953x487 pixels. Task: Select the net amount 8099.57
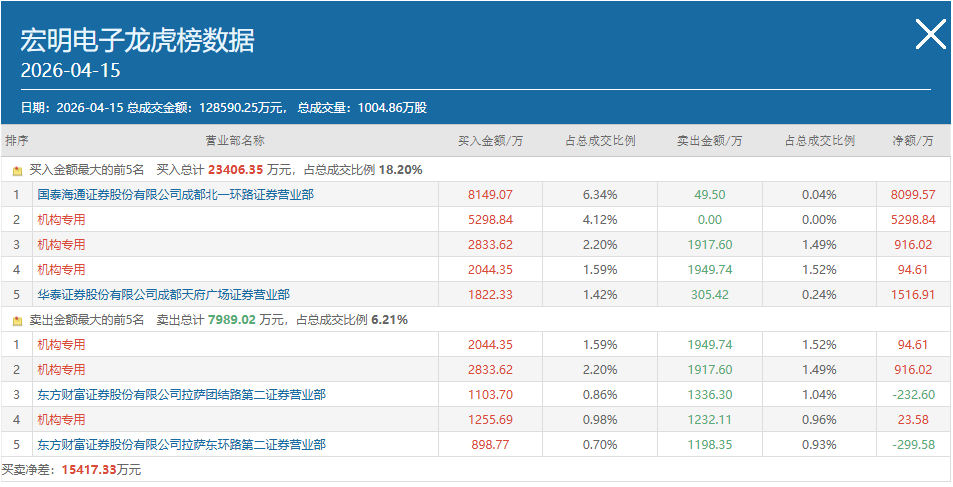click(913, 195)
